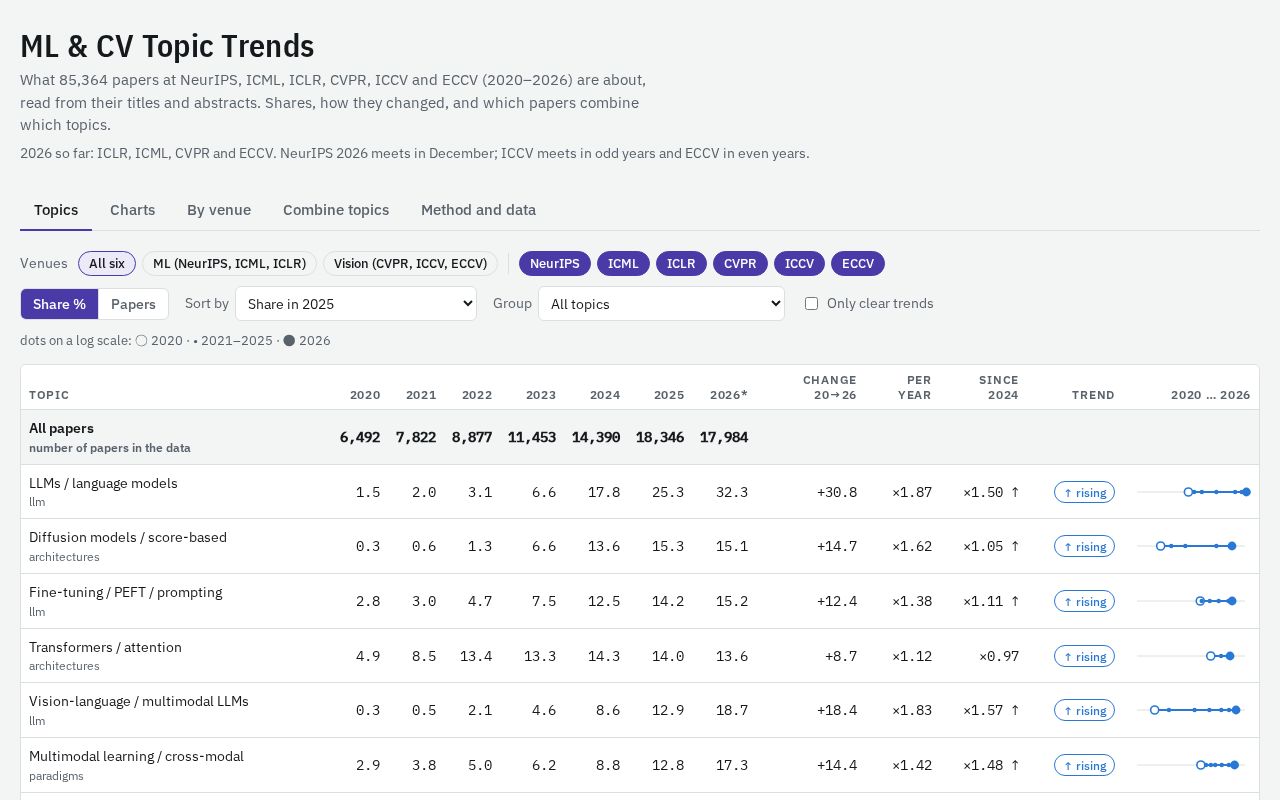The height and width of the screenshot is (800, 1280).
Task: Select the "Transformers / attention" topic name
Action: 105,647
